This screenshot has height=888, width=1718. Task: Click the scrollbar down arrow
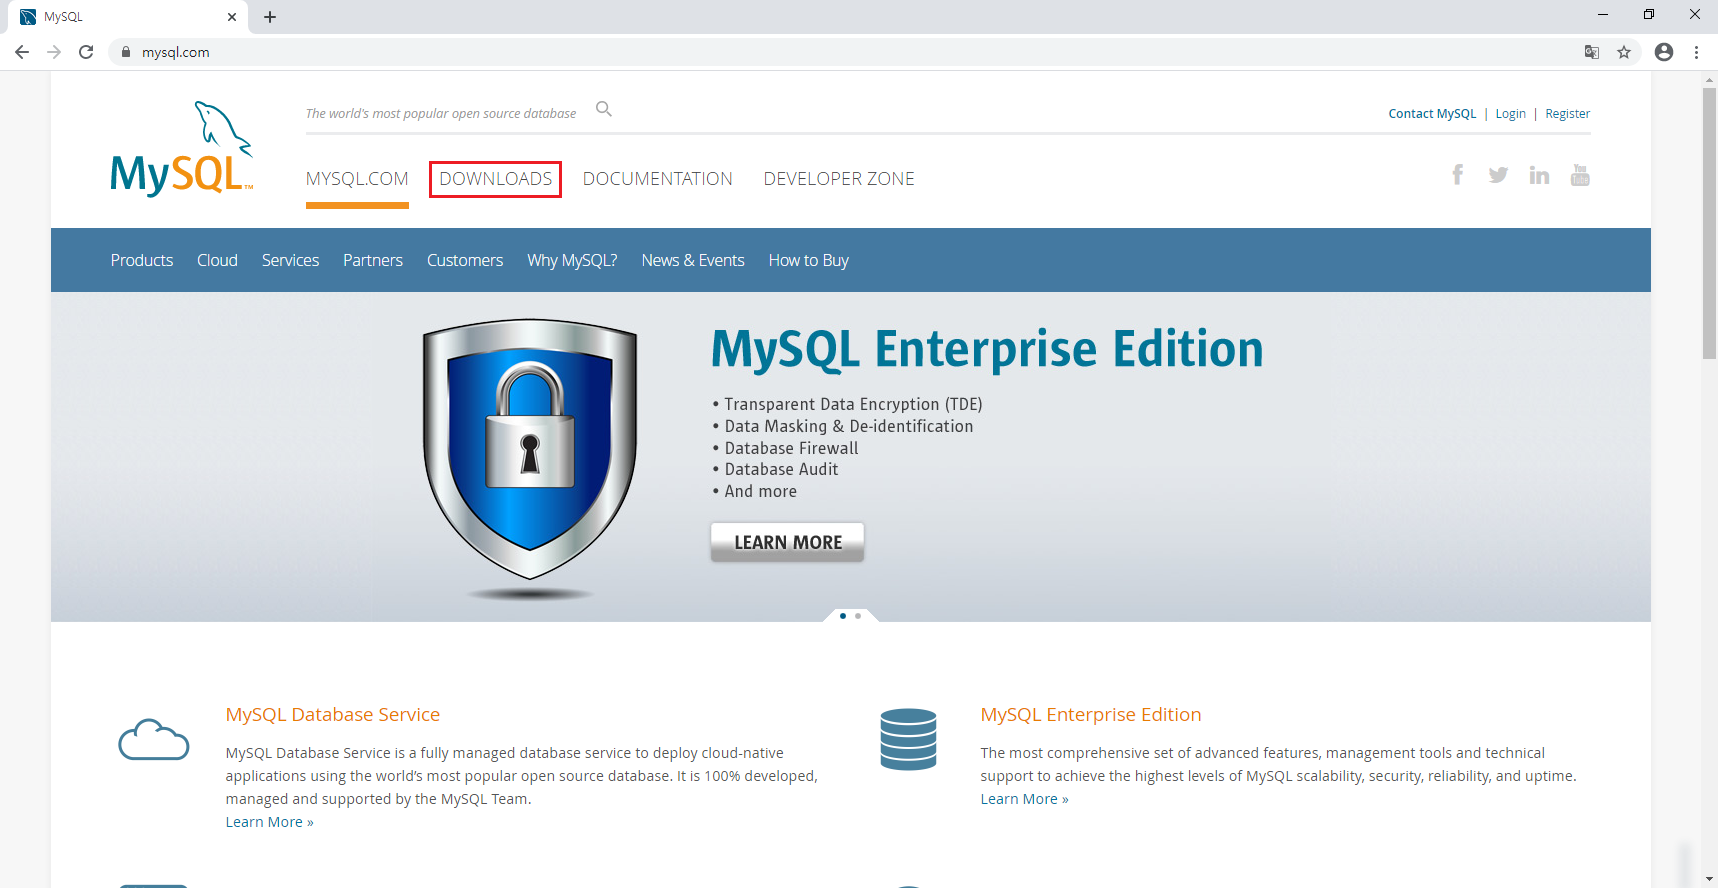(x=1709, y=879)
